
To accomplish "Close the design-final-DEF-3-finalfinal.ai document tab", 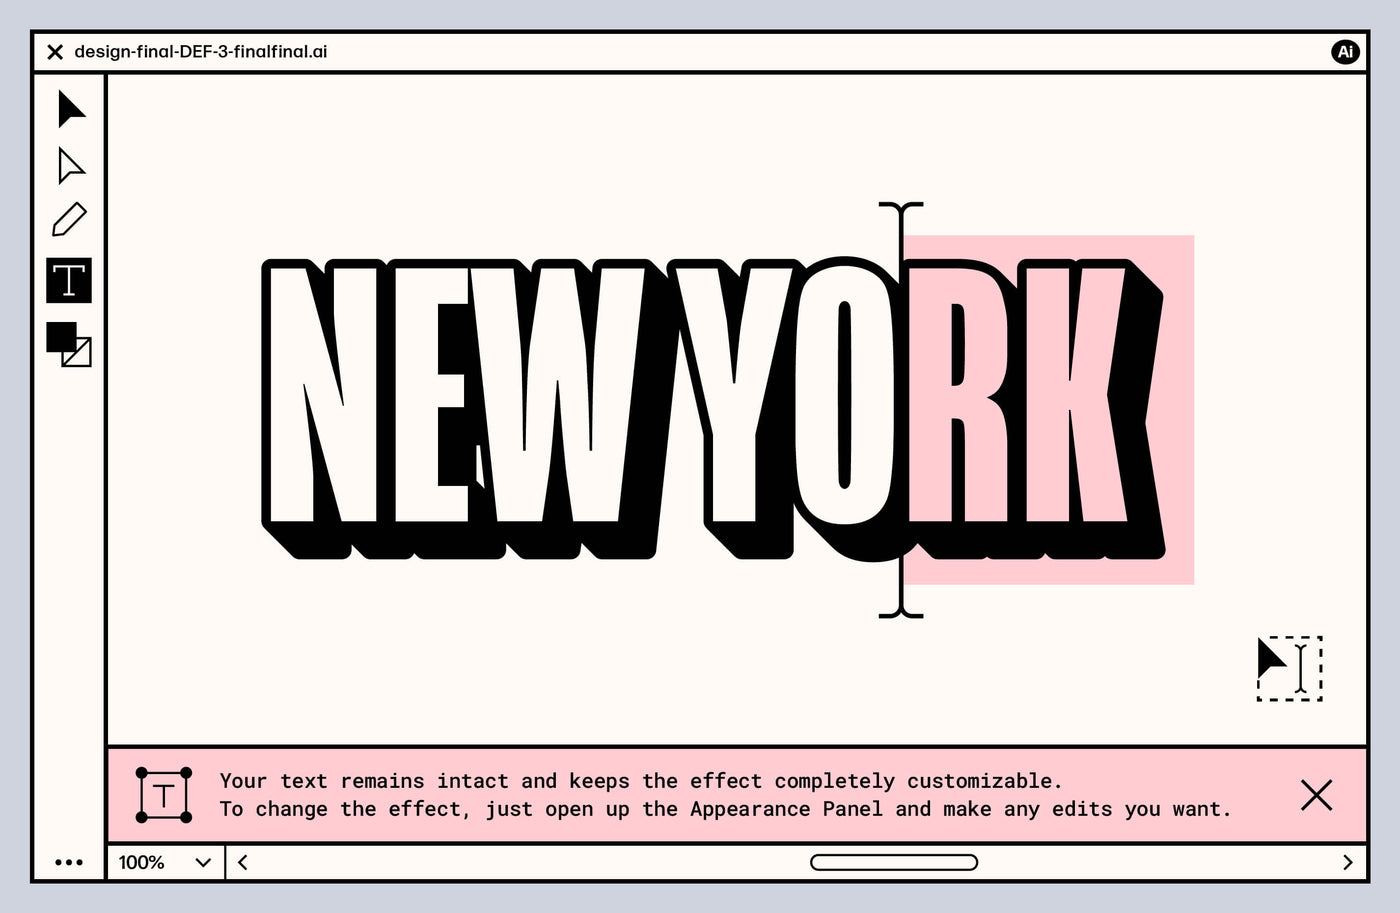I will (55, 52).
